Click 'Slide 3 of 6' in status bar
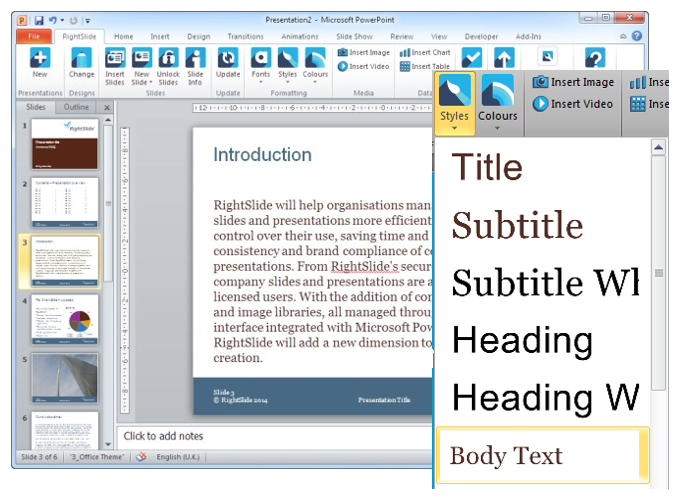This screenshot has height=498, width=680. point(39,457)
